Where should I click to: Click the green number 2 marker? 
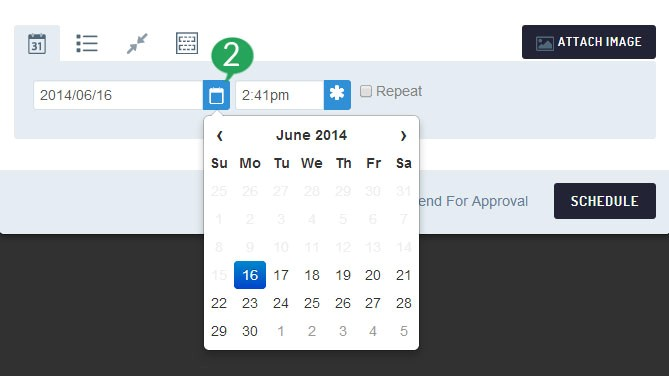click(232, 56)
